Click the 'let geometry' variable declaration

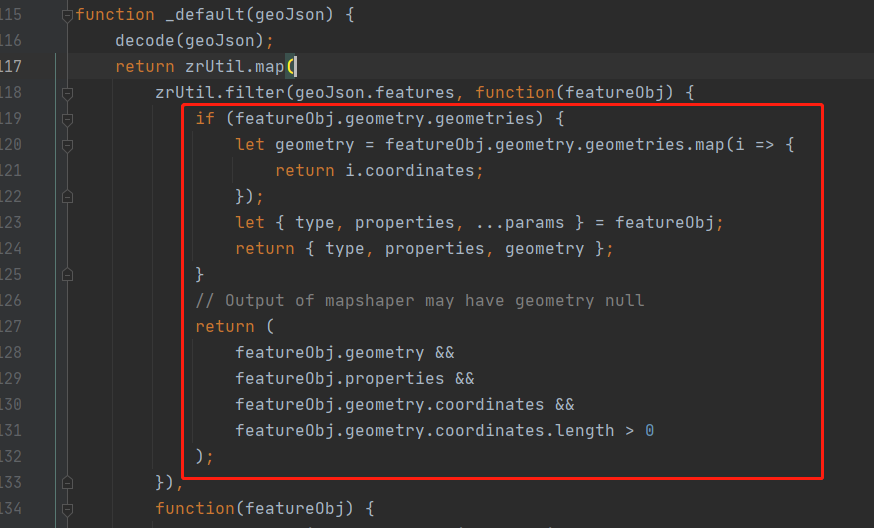click(294, 145)
